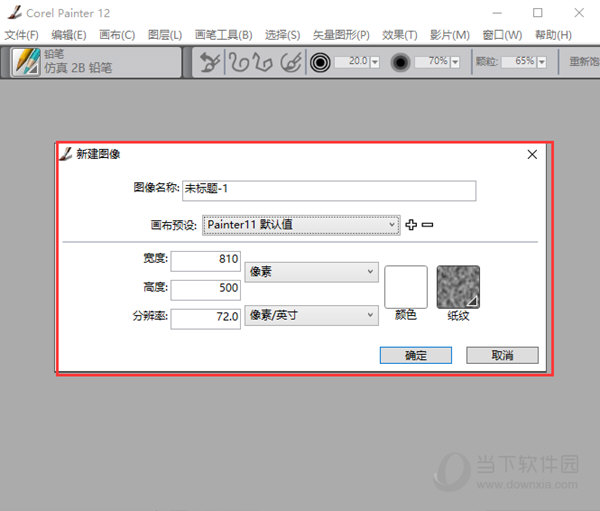Click the 图像名称 field with 未标题-1
The image size is (600, 511).
(329, 191)
